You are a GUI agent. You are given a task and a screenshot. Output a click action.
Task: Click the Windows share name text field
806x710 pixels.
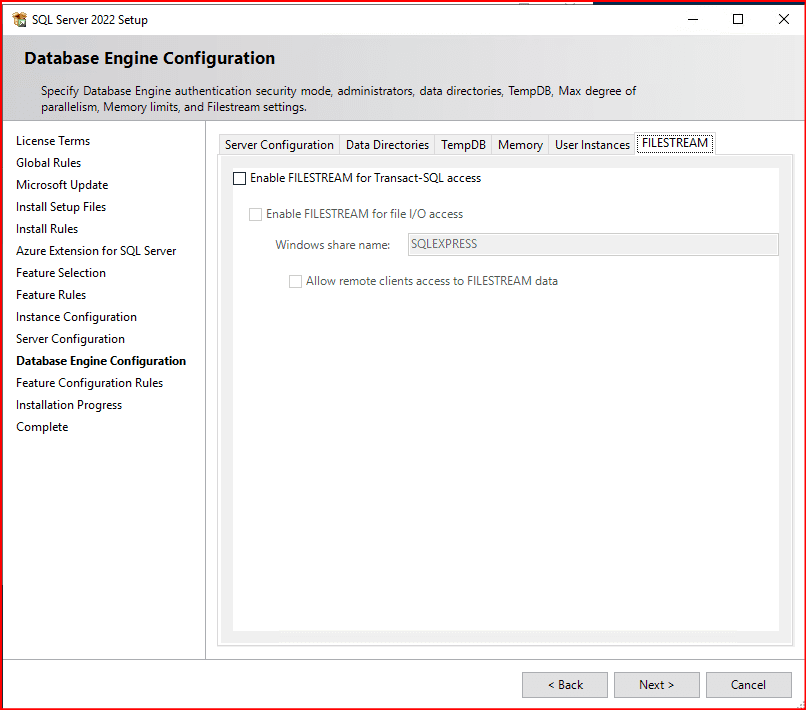coord(593,244)
